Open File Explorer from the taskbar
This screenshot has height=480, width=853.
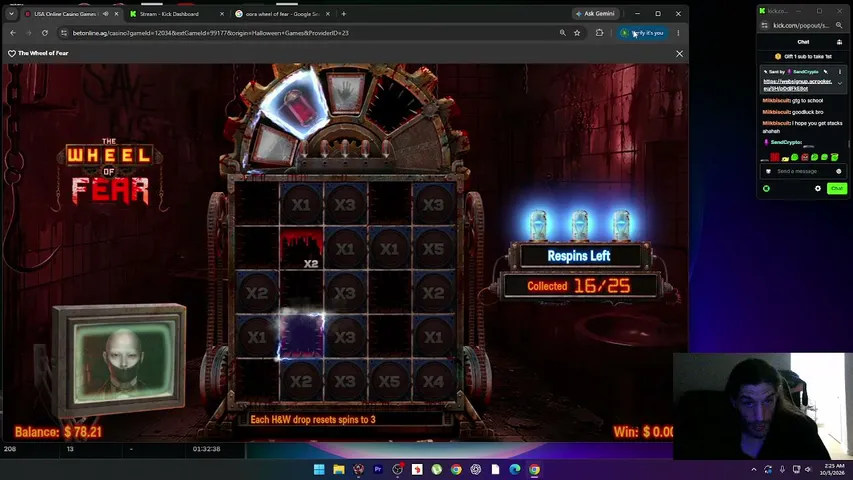click(339, 469)
